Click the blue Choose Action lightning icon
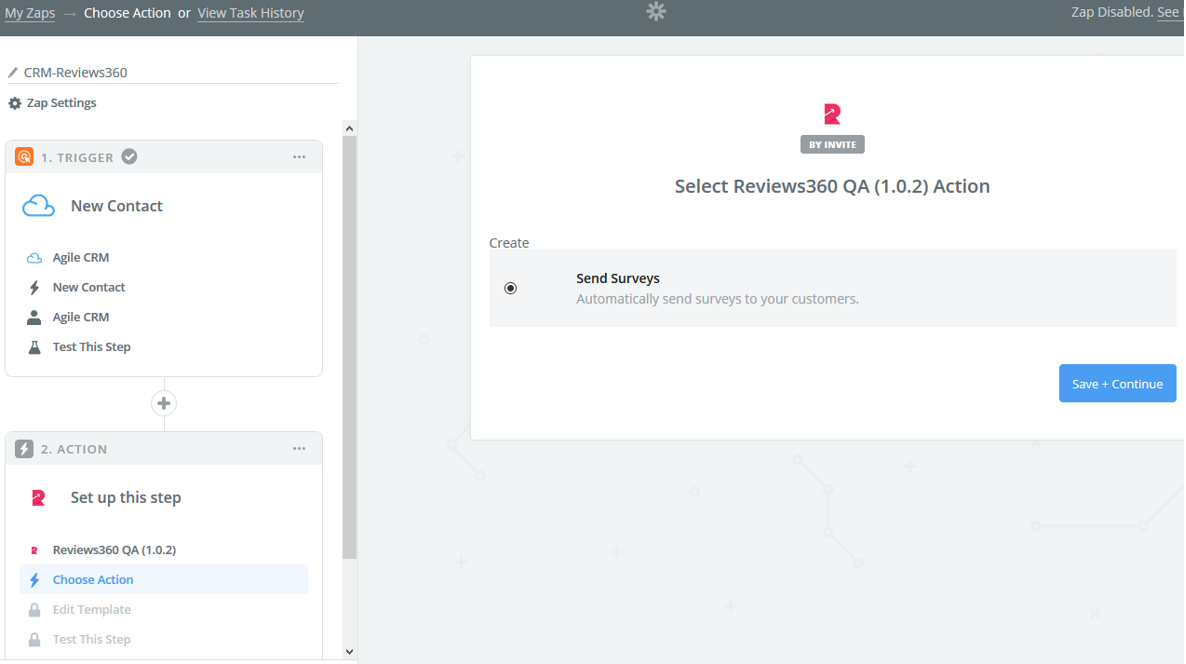The height and width of the screenshot is (664, 1186). click(34, 580)
